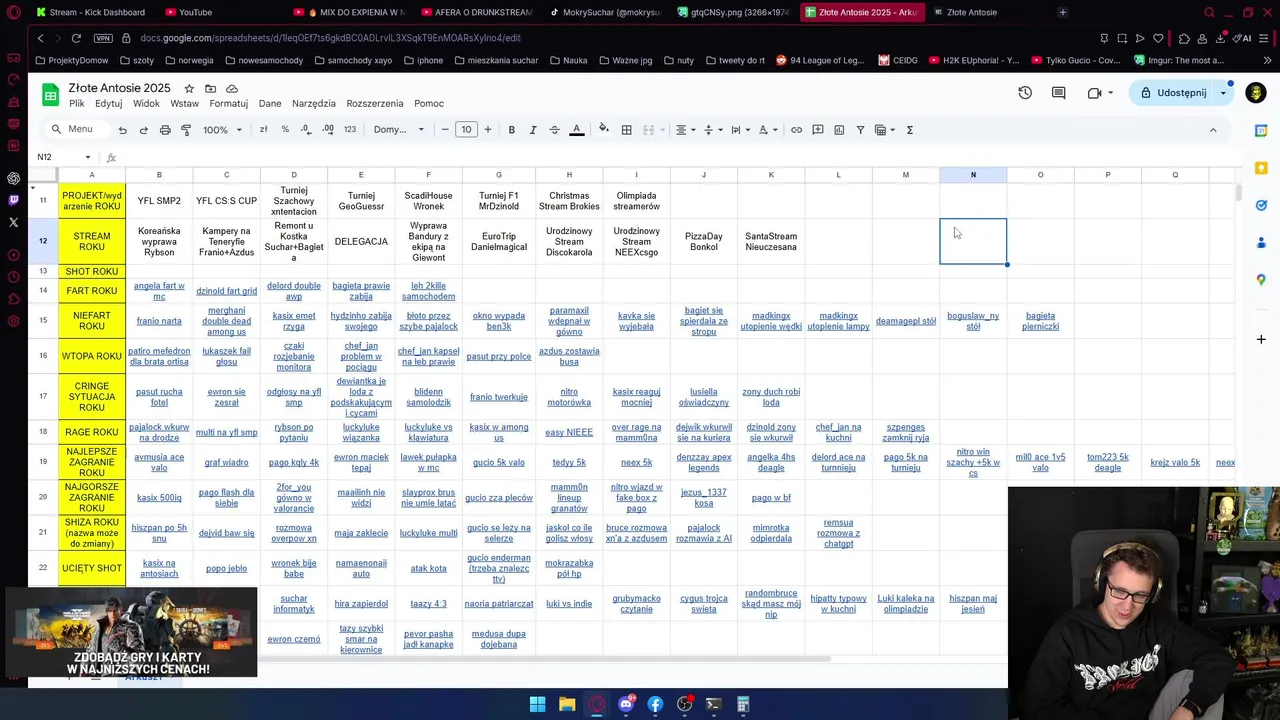Image resolution: width=1280 pixels, height=720 pixels.
Task: Add a comment with the toolbar icon
Action: (818, 130)
